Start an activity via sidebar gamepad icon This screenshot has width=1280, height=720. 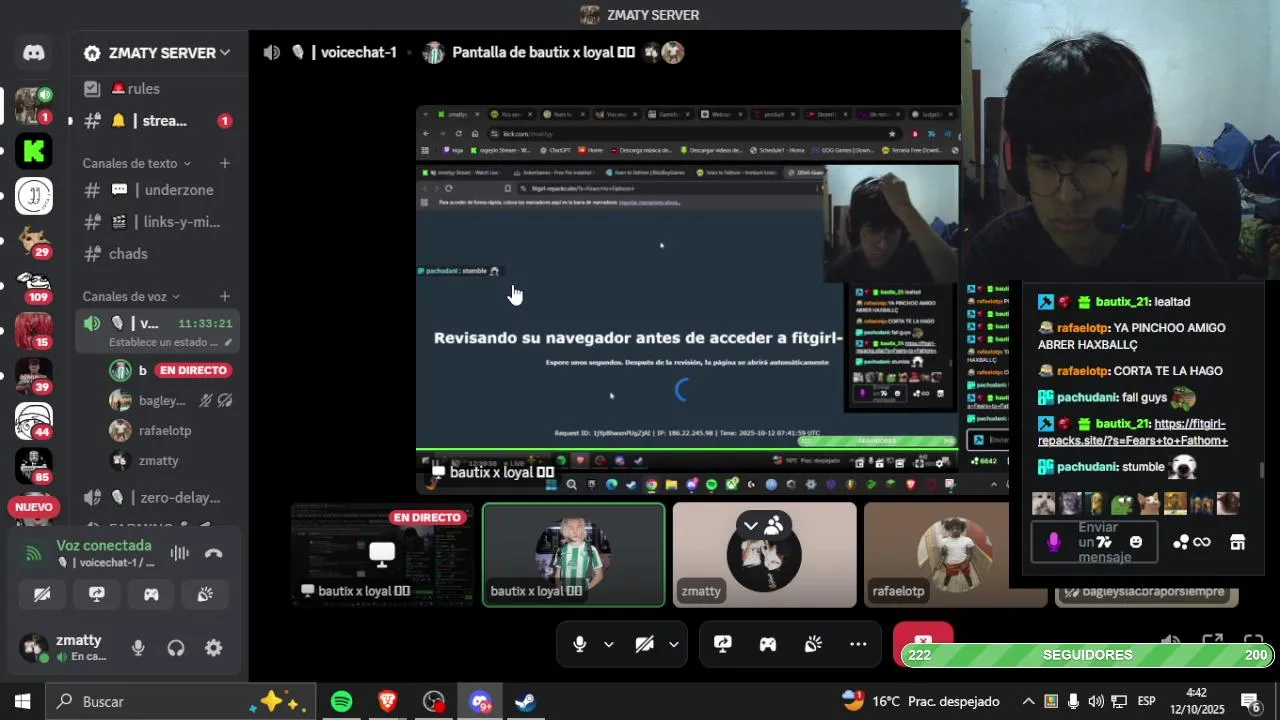pyautogui.click(x=151, y=594)
